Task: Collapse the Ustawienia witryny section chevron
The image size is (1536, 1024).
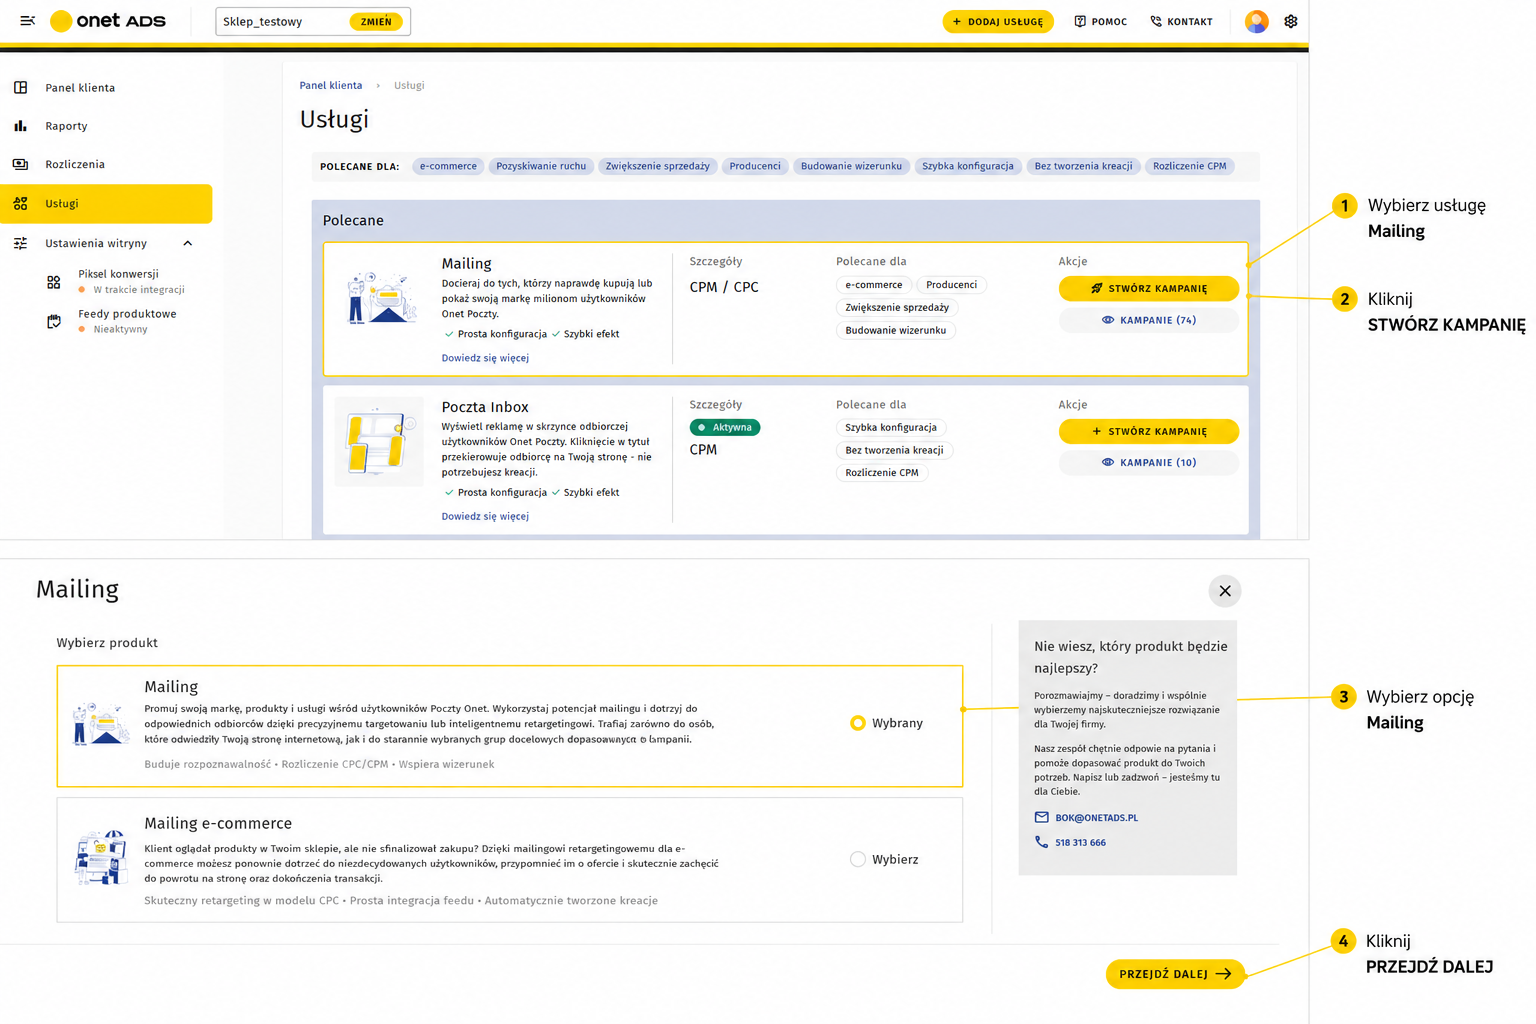Action: coord(187,243)
